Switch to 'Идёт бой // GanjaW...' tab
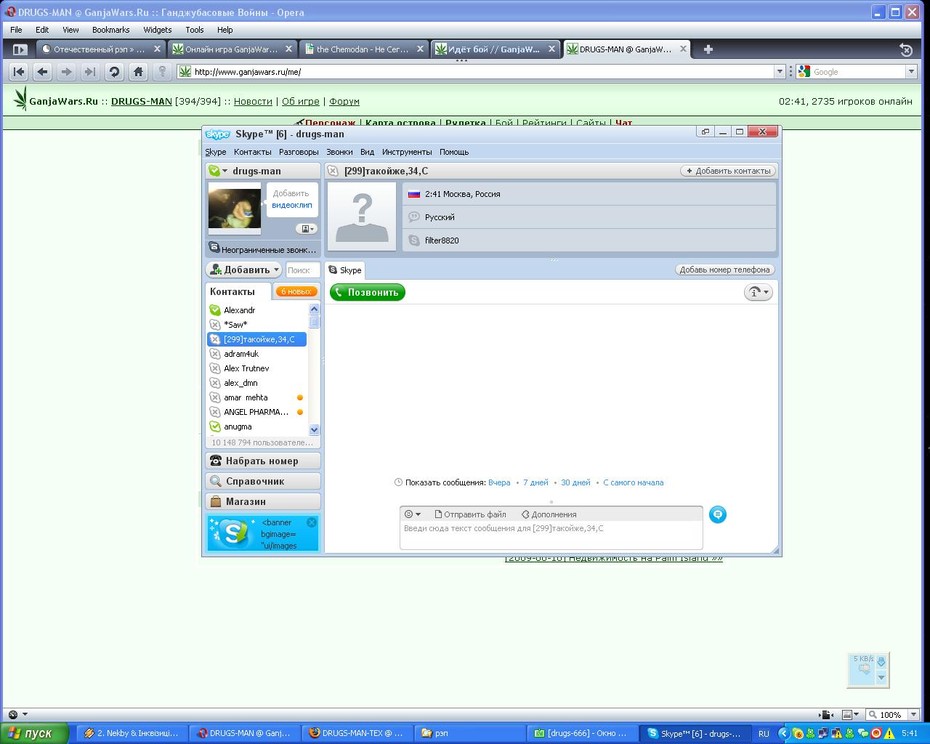Viewport: 930px width, 744px height. pyautogui.click(x=495, y=49)
